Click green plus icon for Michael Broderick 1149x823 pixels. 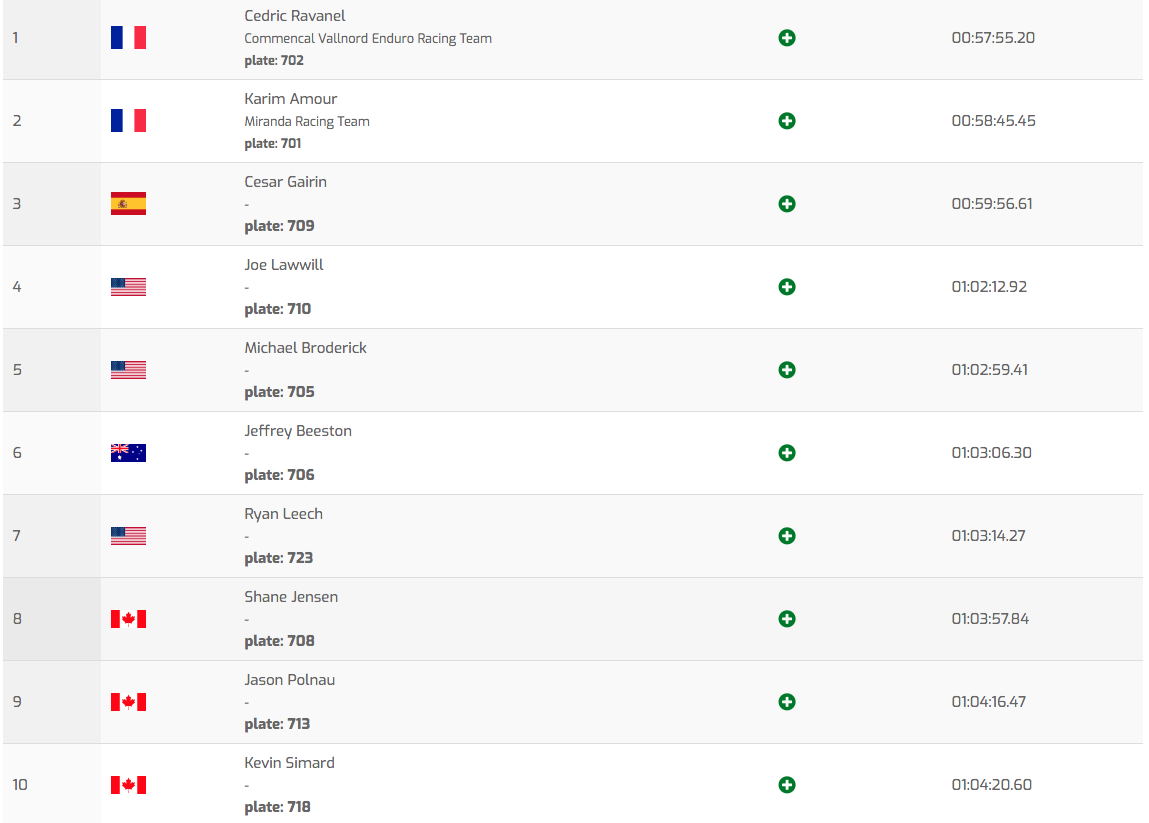[787, 370]
